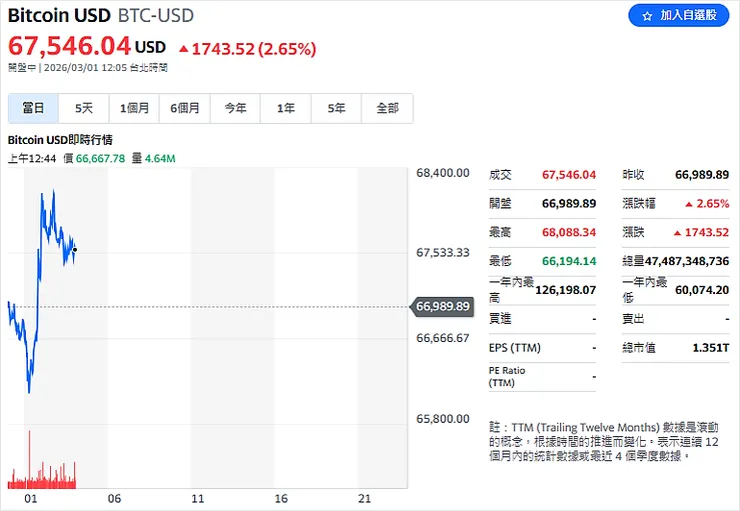
Task: Click the 68,400.00 axis label
Action: click(443, 173)
